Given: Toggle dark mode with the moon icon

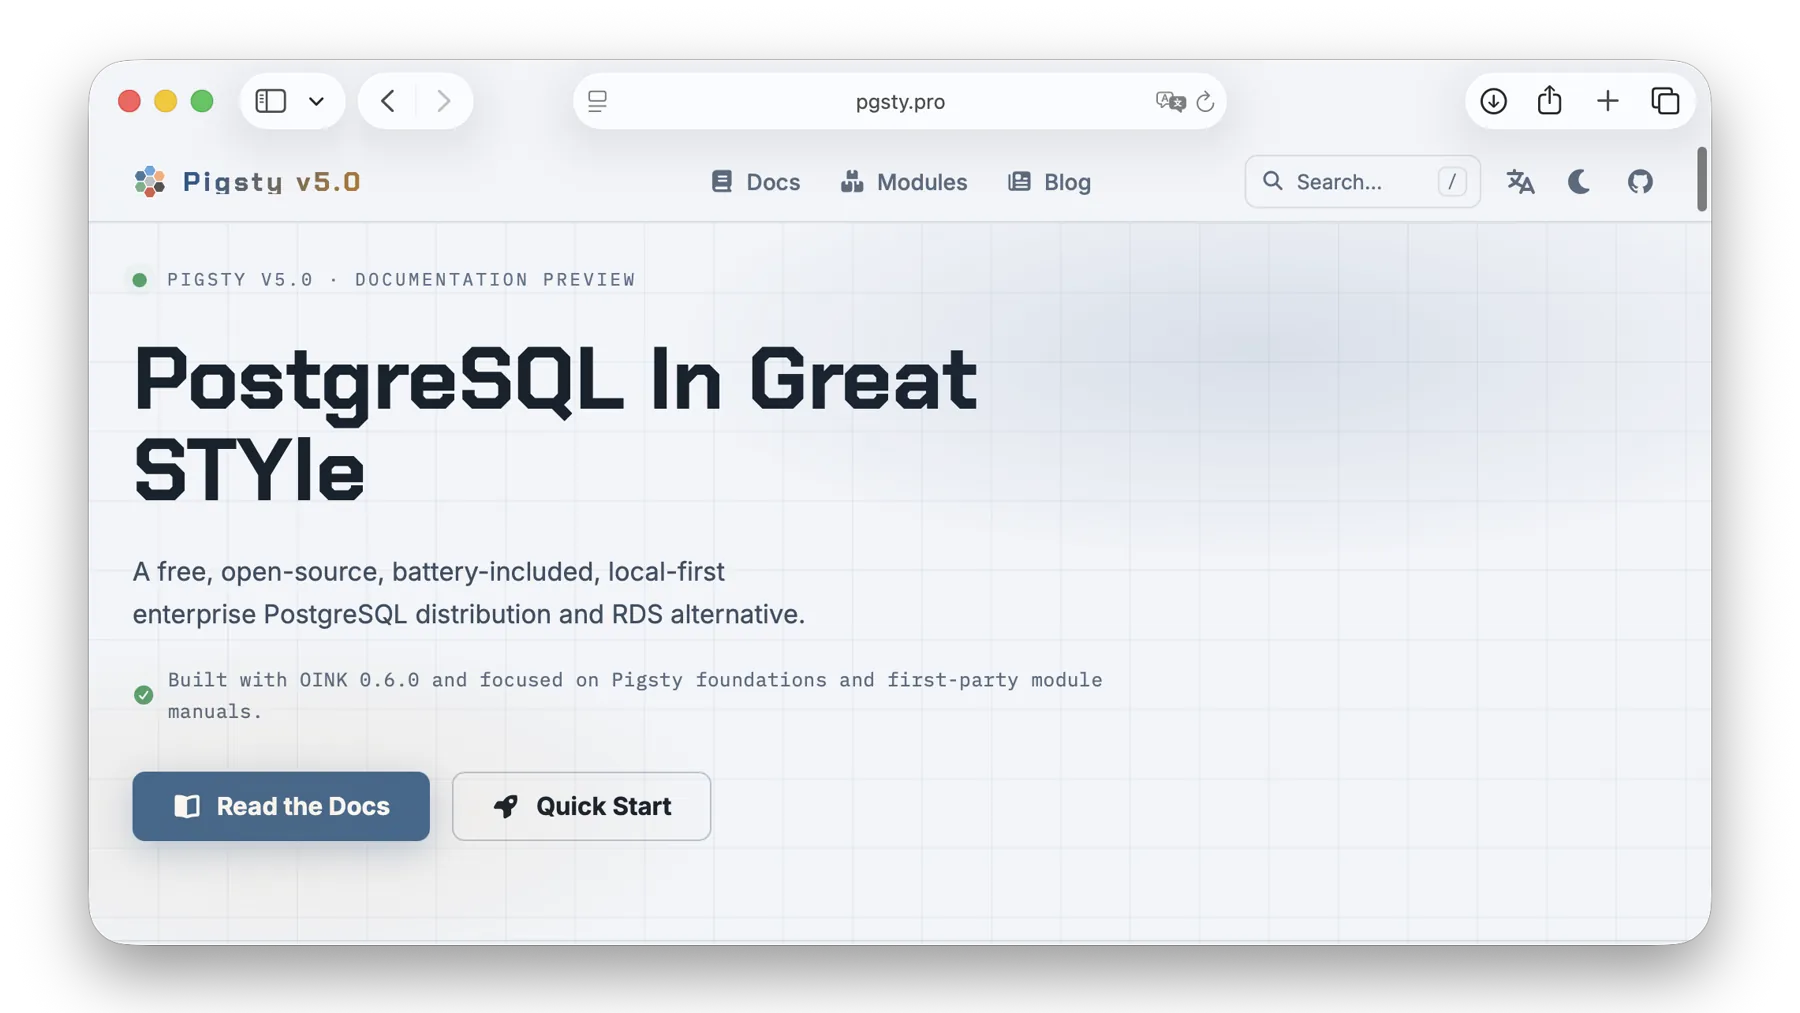Looking at the screenshot, I should pyautogui.click(x=1579, y=182).
